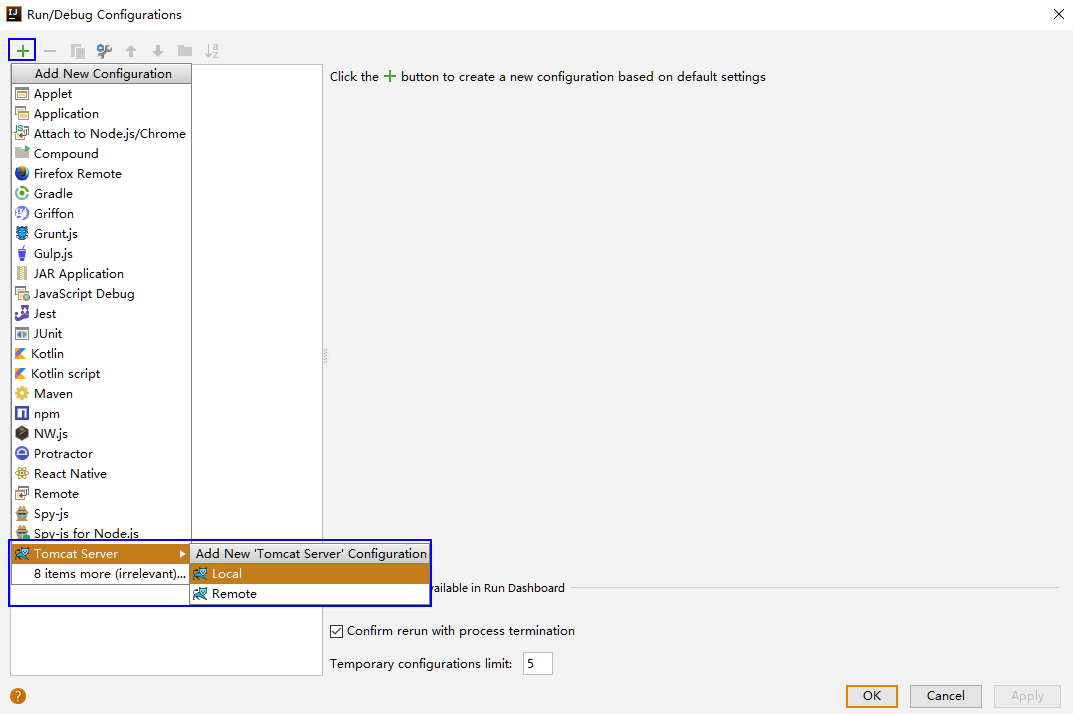Click the Jest icon in list
The height and width of the screenshot is (714, 1073).
[x=22, y=314]
